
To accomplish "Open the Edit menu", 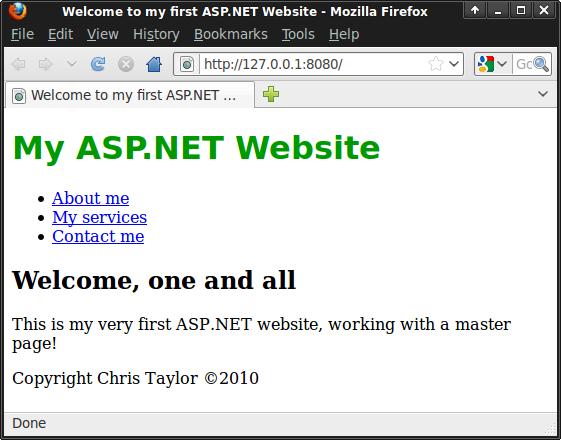I will point(60,34).
